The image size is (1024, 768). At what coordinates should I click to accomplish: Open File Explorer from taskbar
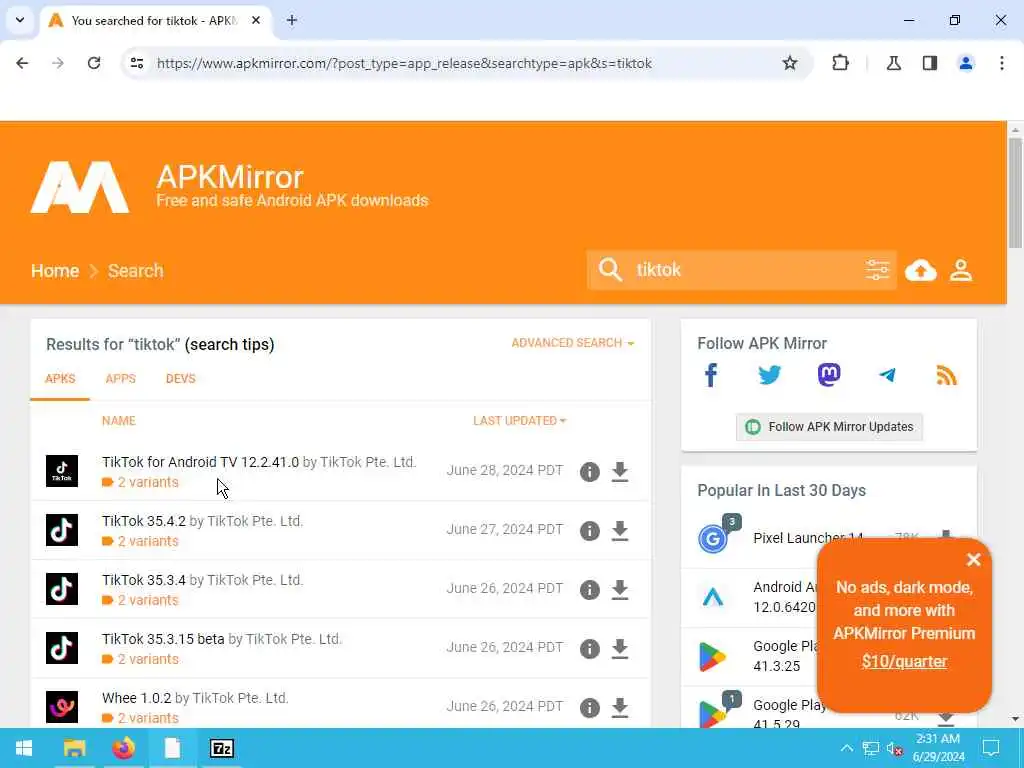click(x=74, y=748)
